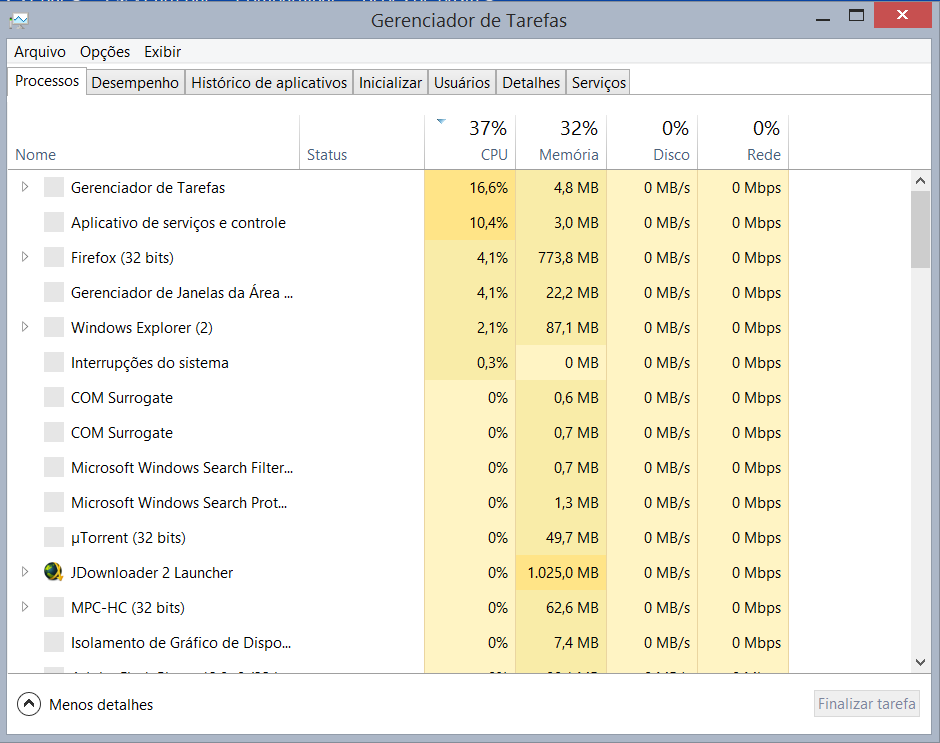Sort by the Status column header

(362, 142)
